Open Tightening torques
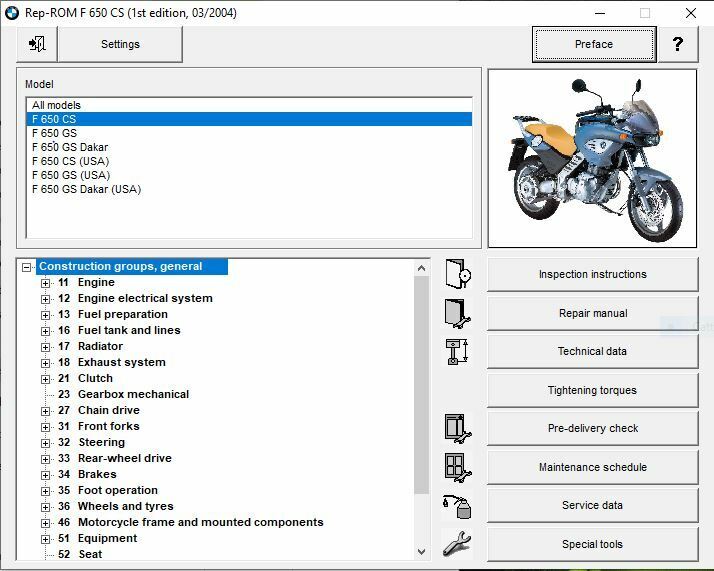This screenshot has width=714, height=571. click(x=592, y=390)
